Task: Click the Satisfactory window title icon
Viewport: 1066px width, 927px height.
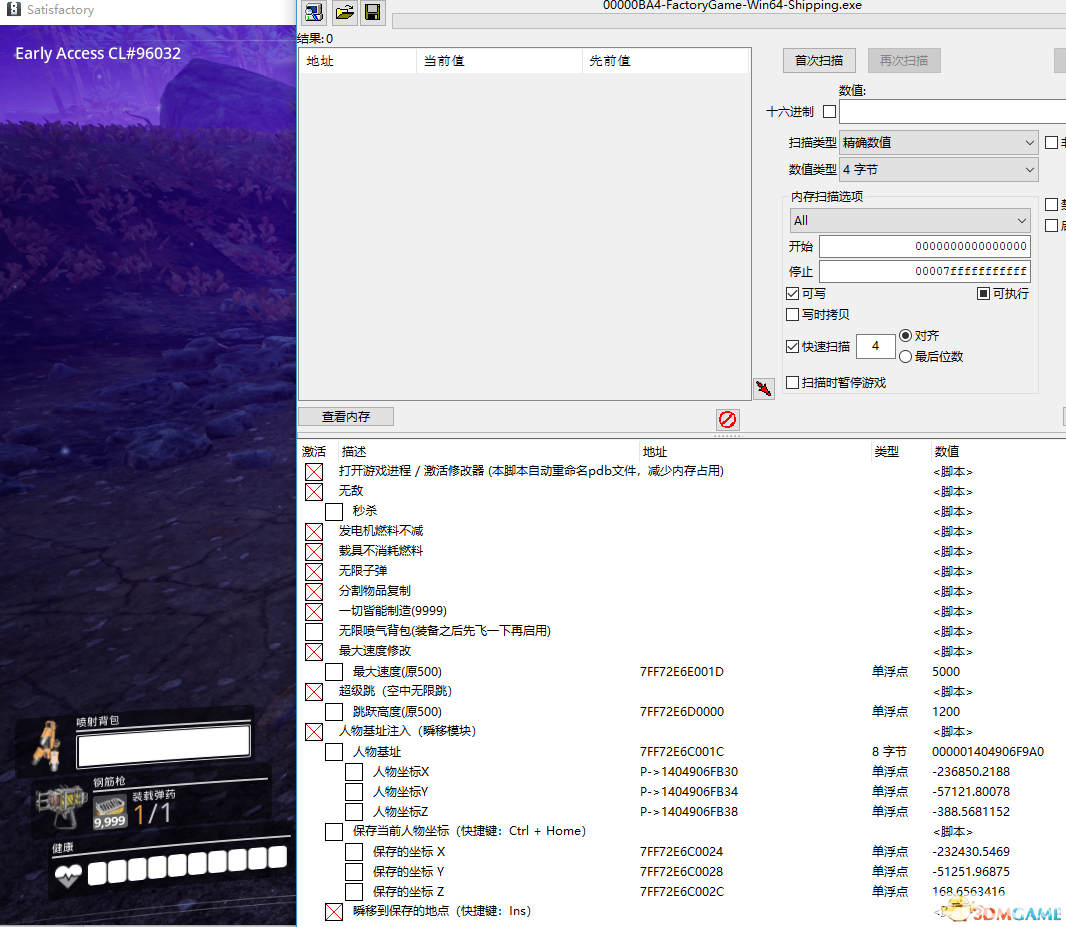Action: [13, 10]
